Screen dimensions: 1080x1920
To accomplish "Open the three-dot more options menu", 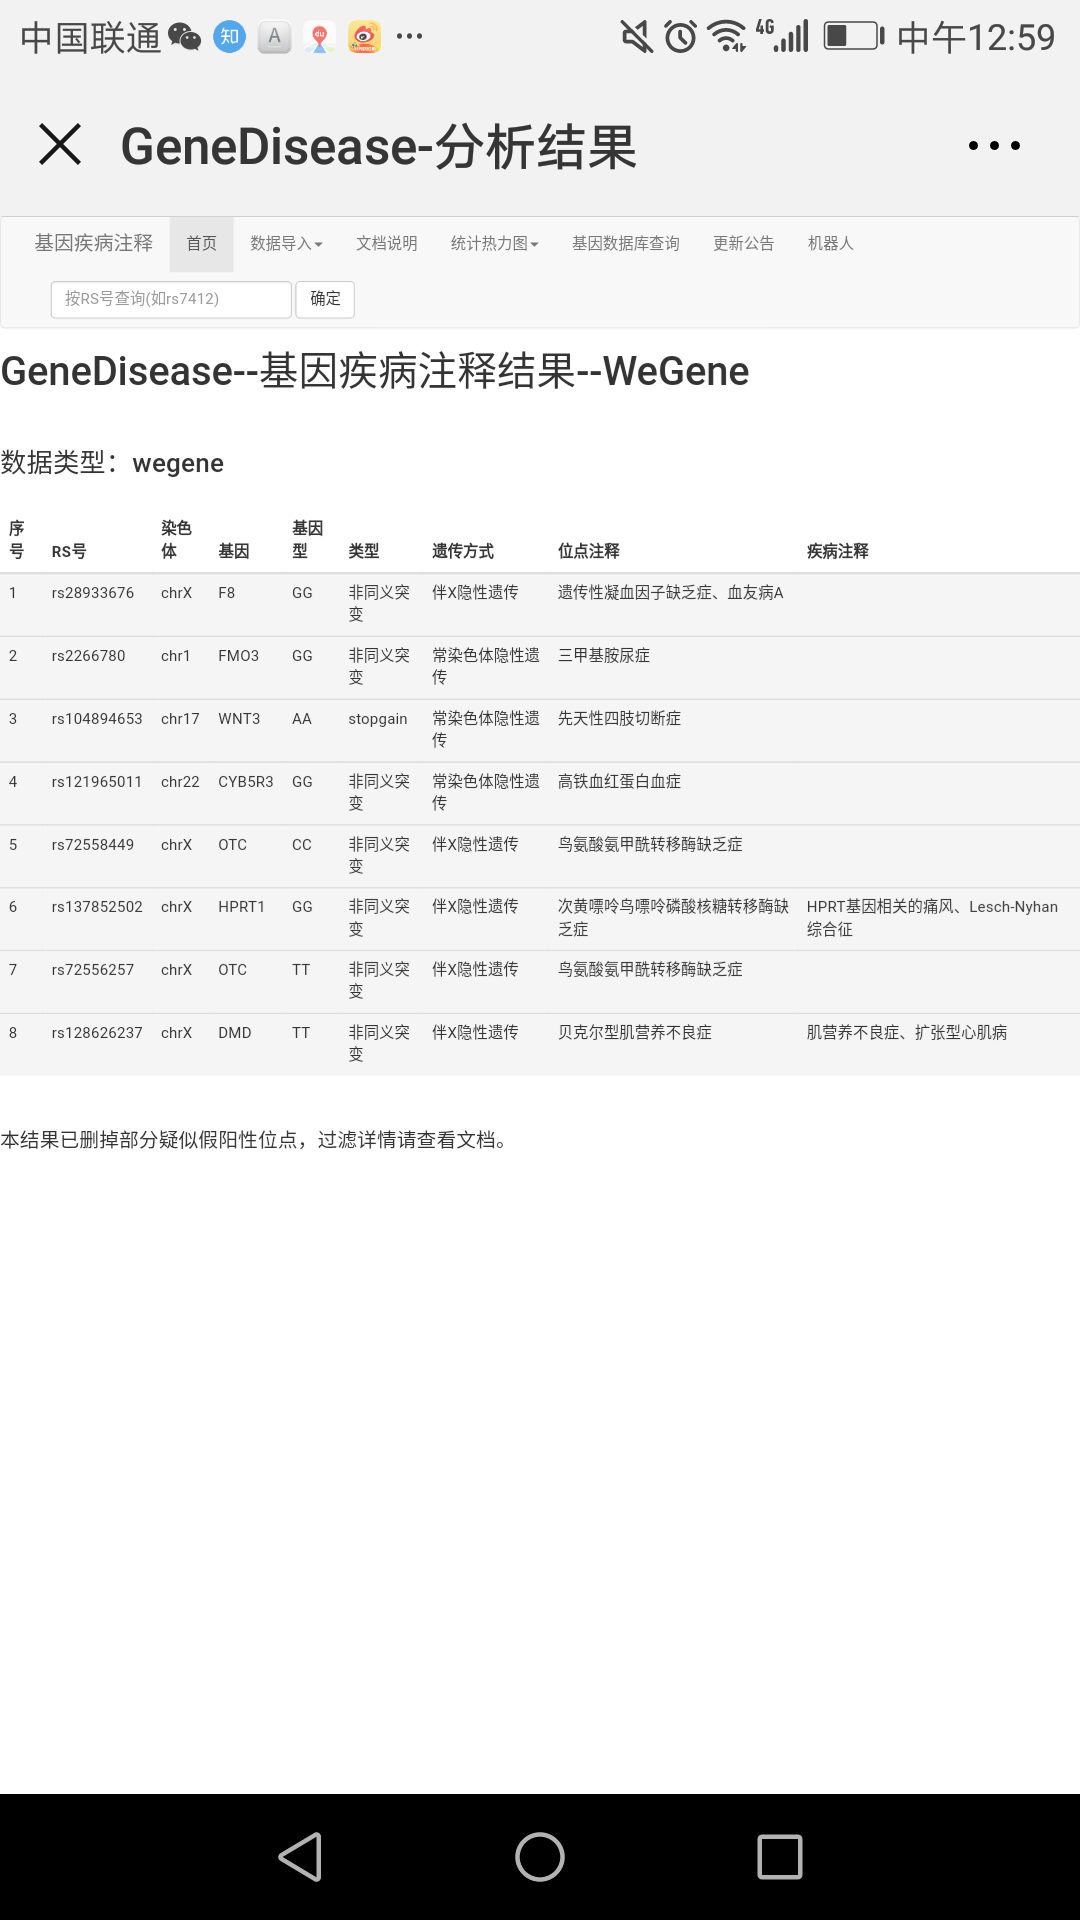I will [994, 146].
